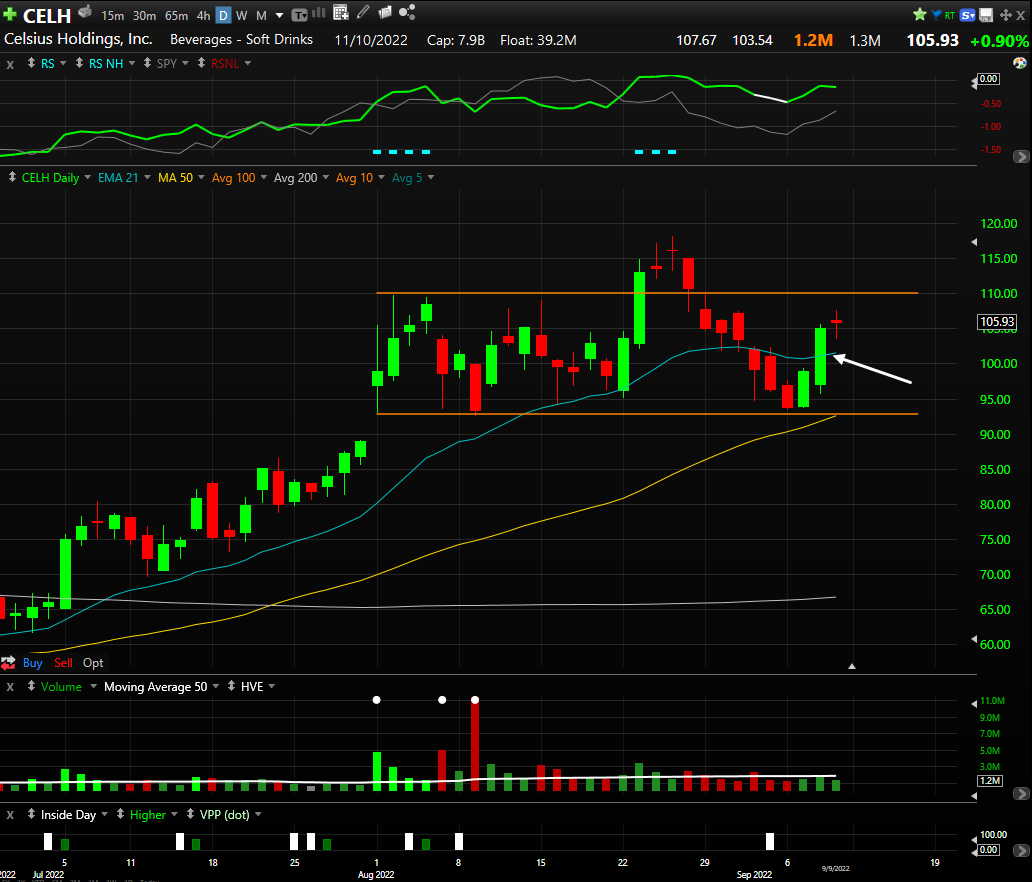The width and height of the screenshot is (1032, 882).
Task: Expand the MA 50 dropdown
Action: [201, 177]
